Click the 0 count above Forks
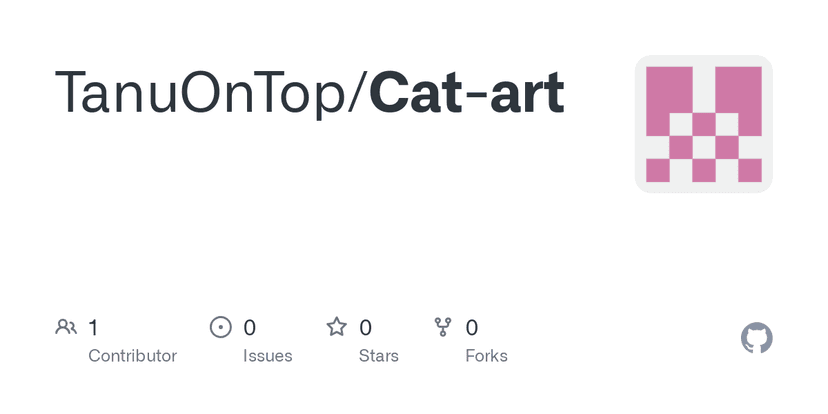The height and width of the screenshot is (414, 828). [472, 327]
